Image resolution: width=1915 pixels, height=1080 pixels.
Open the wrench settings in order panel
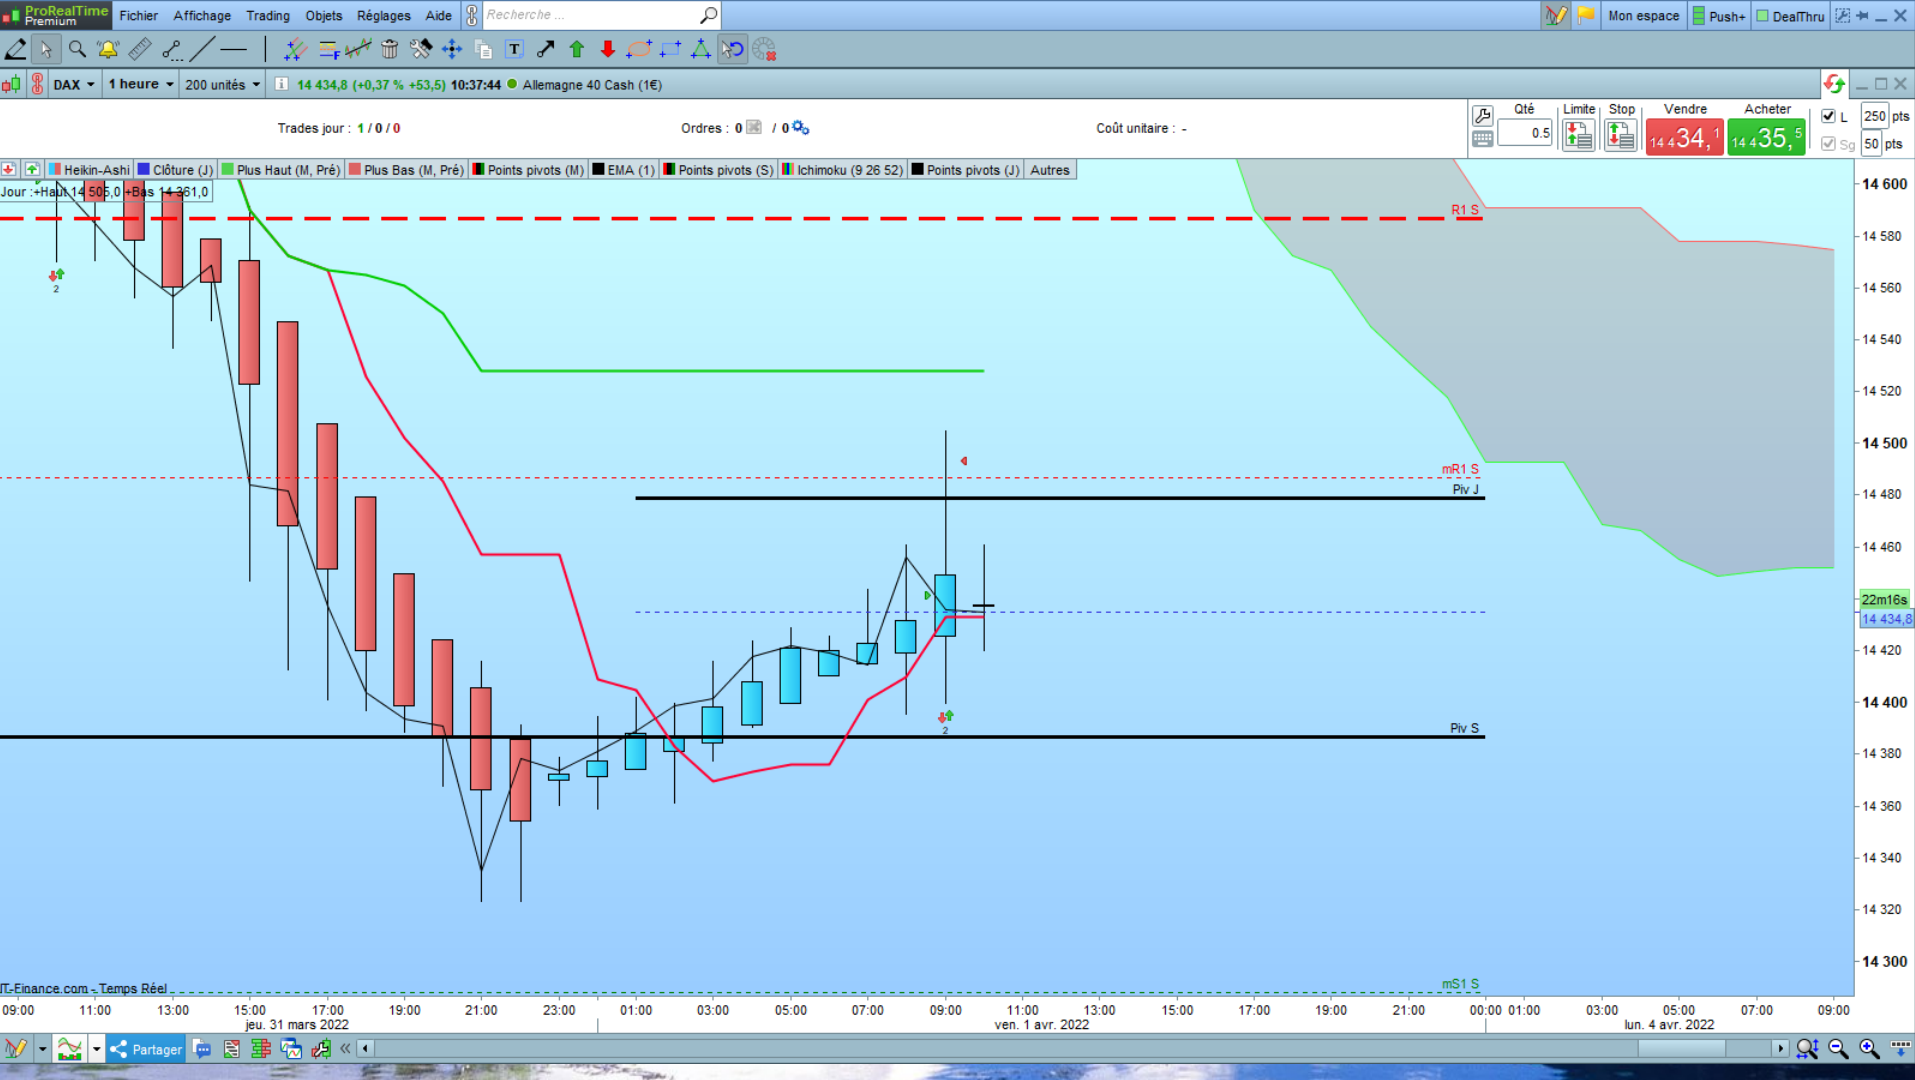point(1482,116)
